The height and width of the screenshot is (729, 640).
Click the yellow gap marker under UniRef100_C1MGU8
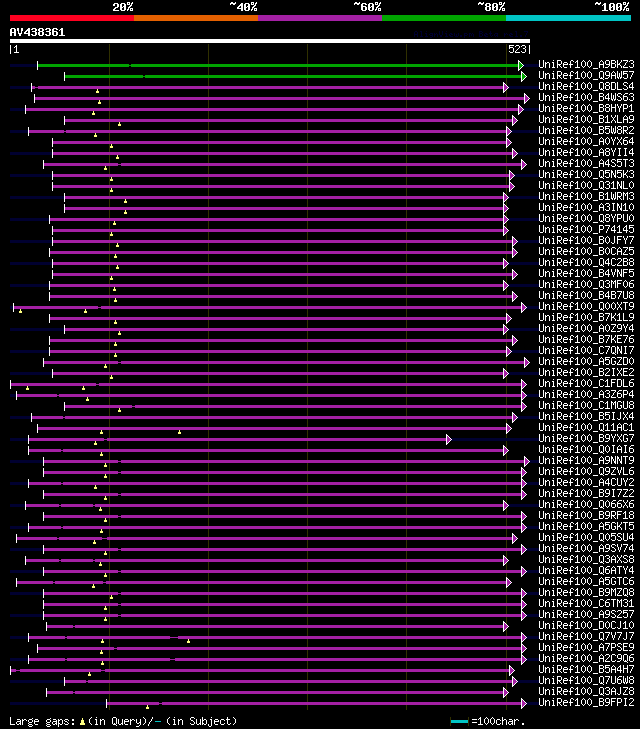pos(119,410)
